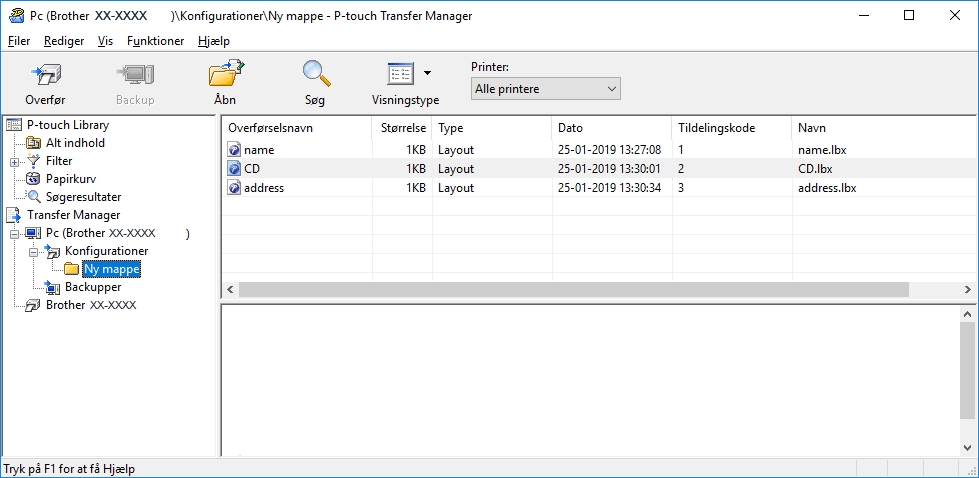Select Søgeresultater in the tree
The image size is (979, 478).
(83, 197)
